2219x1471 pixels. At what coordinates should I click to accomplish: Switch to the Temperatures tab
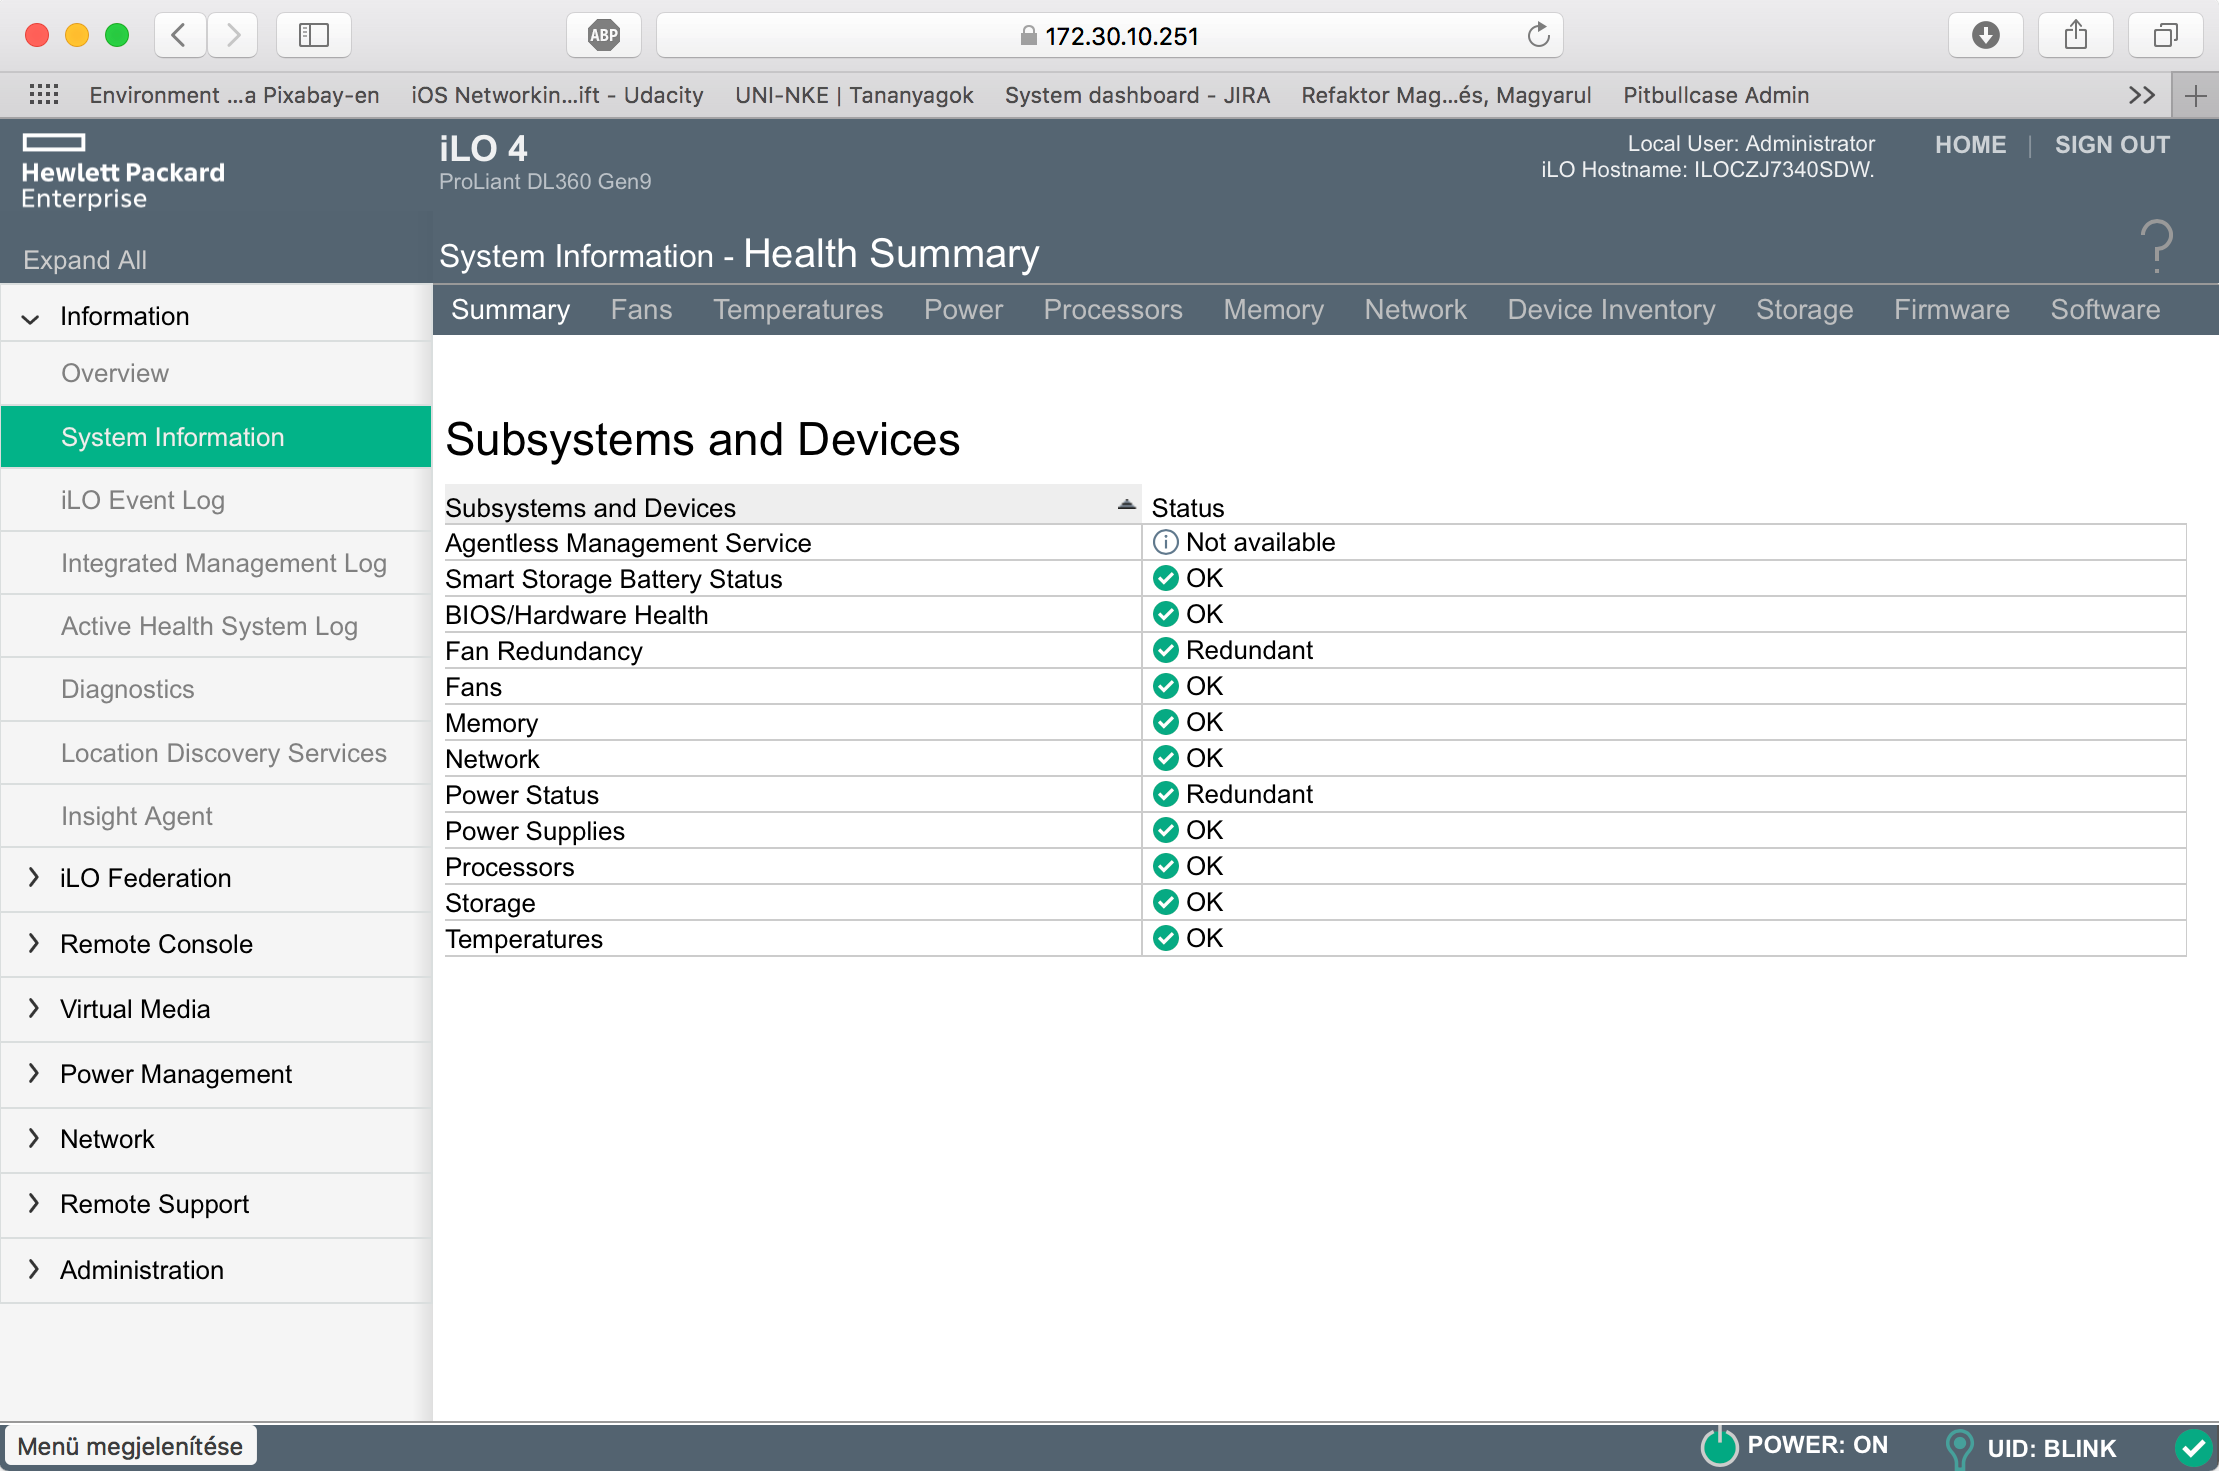point(798,309)
